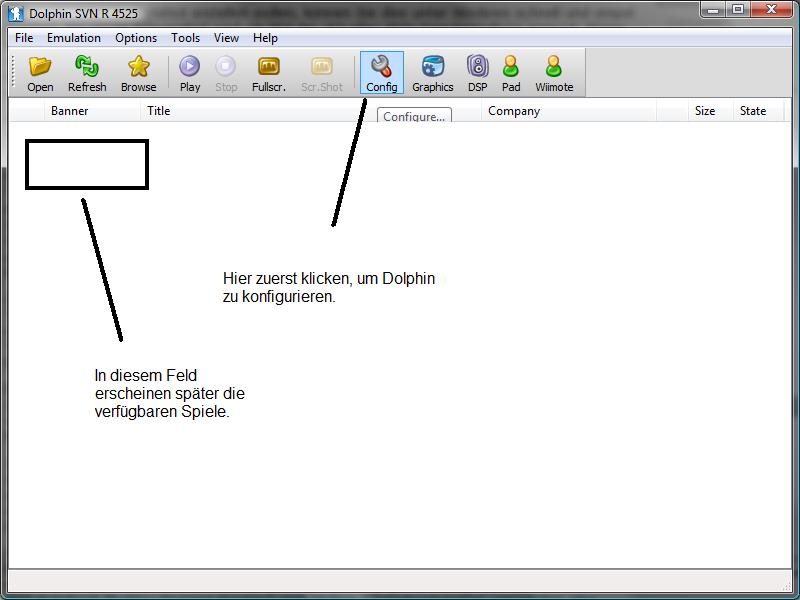
Task: Click the Browse star icon
Action: click(138, 73)
